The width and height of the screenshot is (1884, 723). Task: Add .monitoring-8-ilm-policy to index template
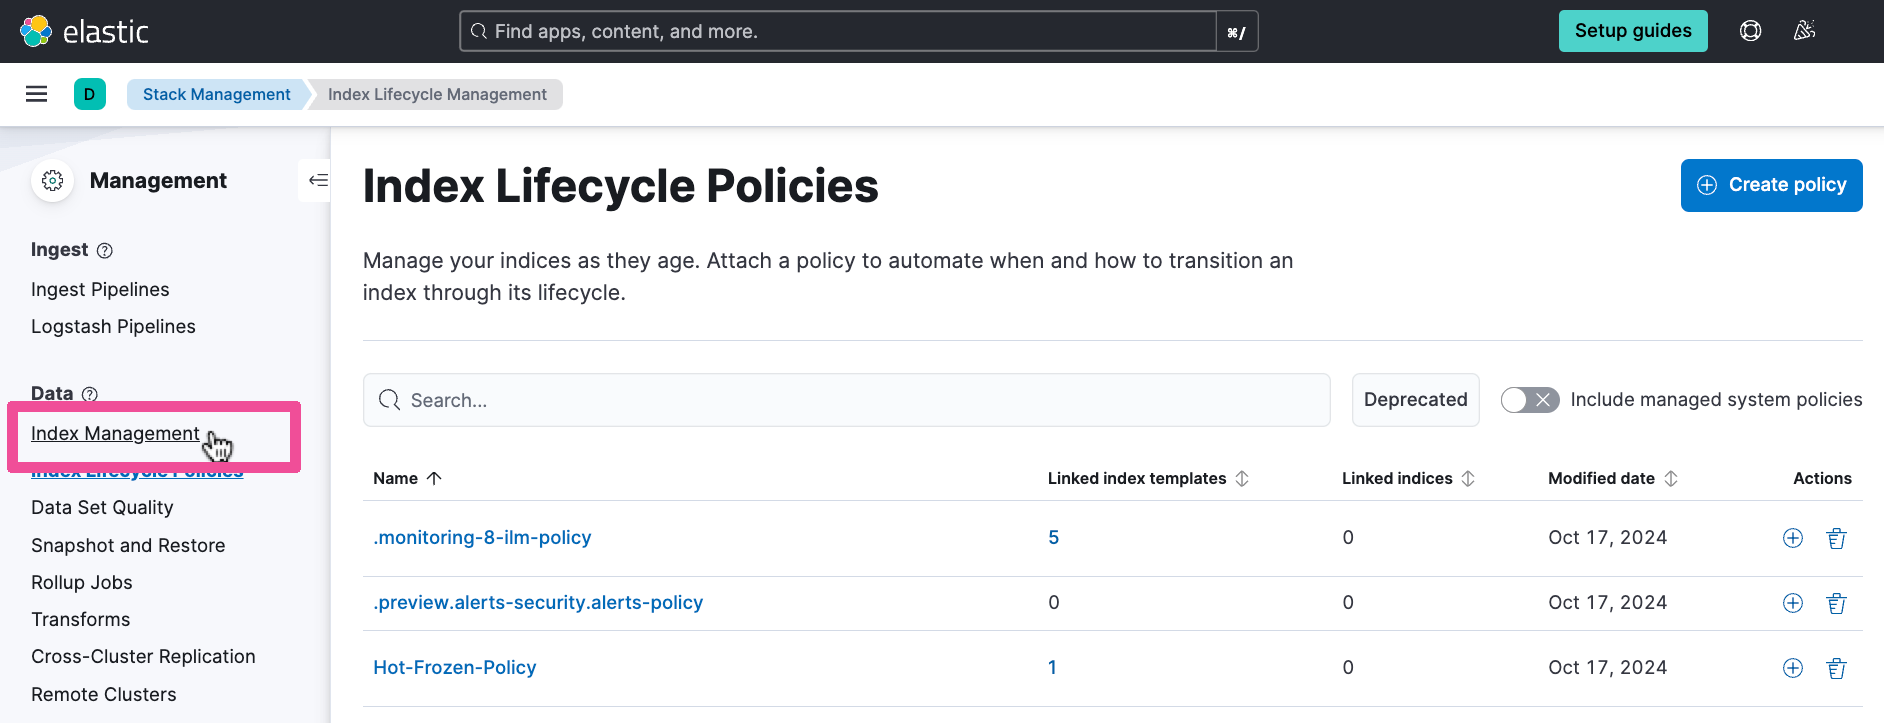click(x=1793, y=538)
